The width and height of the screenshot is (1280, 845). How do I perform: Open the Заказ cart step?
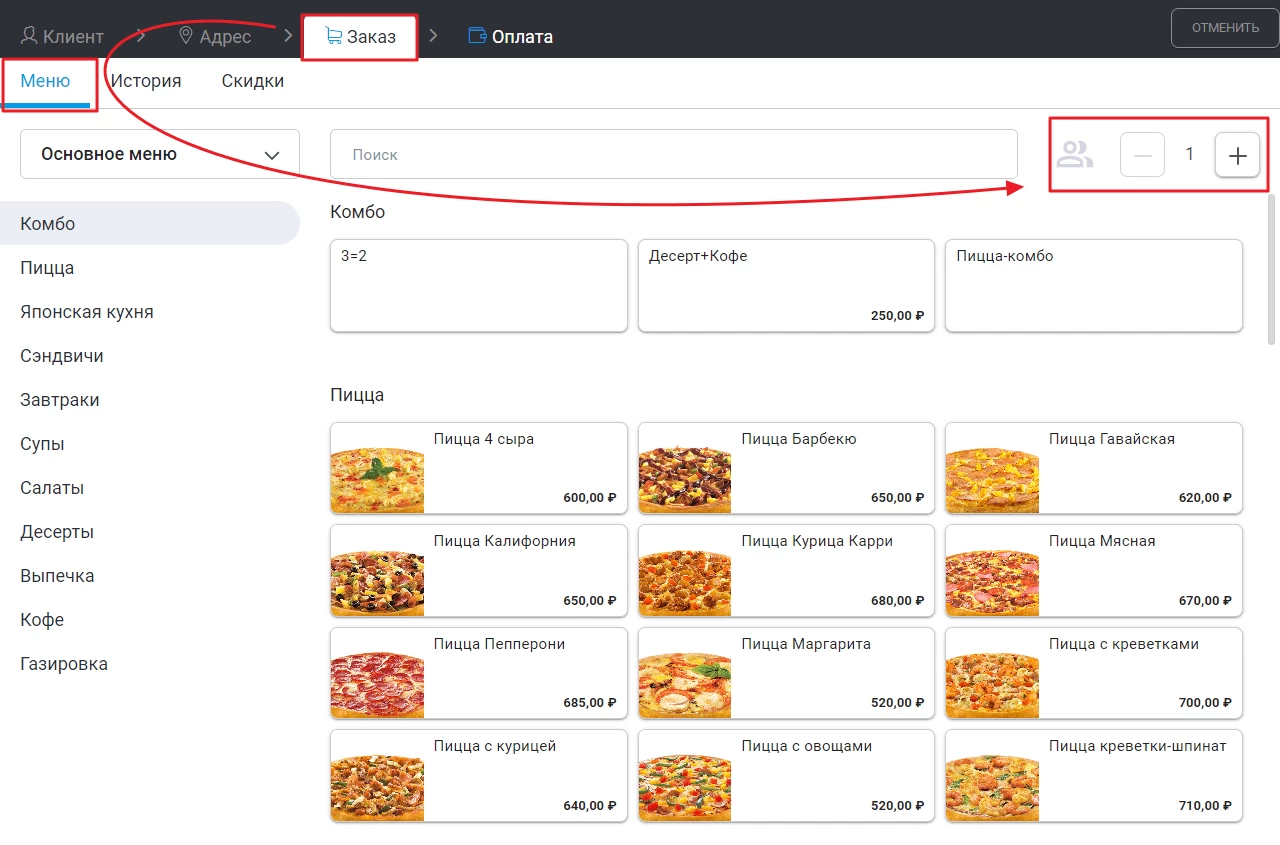tap(360, 37)
